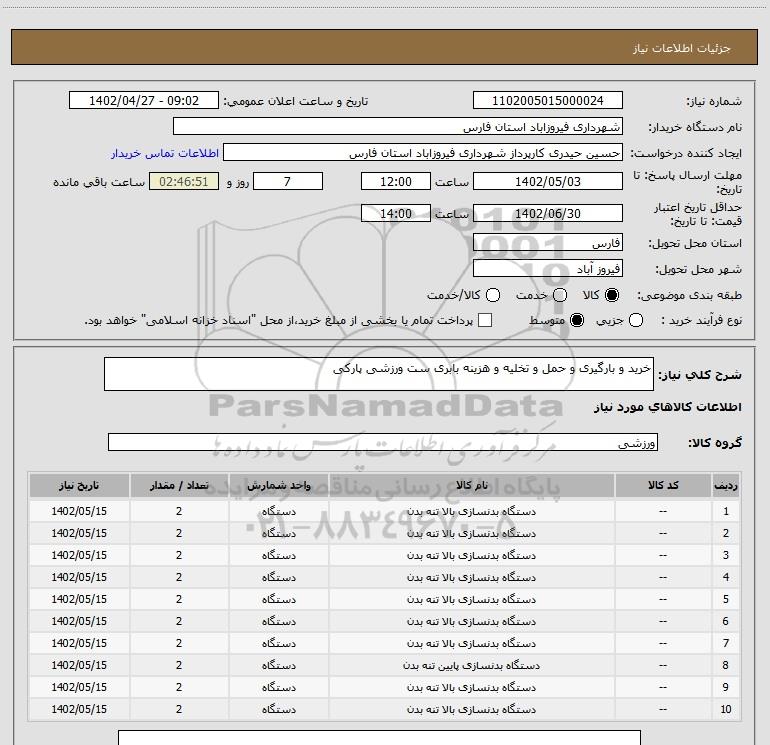The width and height of the screenshot is (770, 745).
Task: Click the item code cell in row 2
Action: point(663,533)
